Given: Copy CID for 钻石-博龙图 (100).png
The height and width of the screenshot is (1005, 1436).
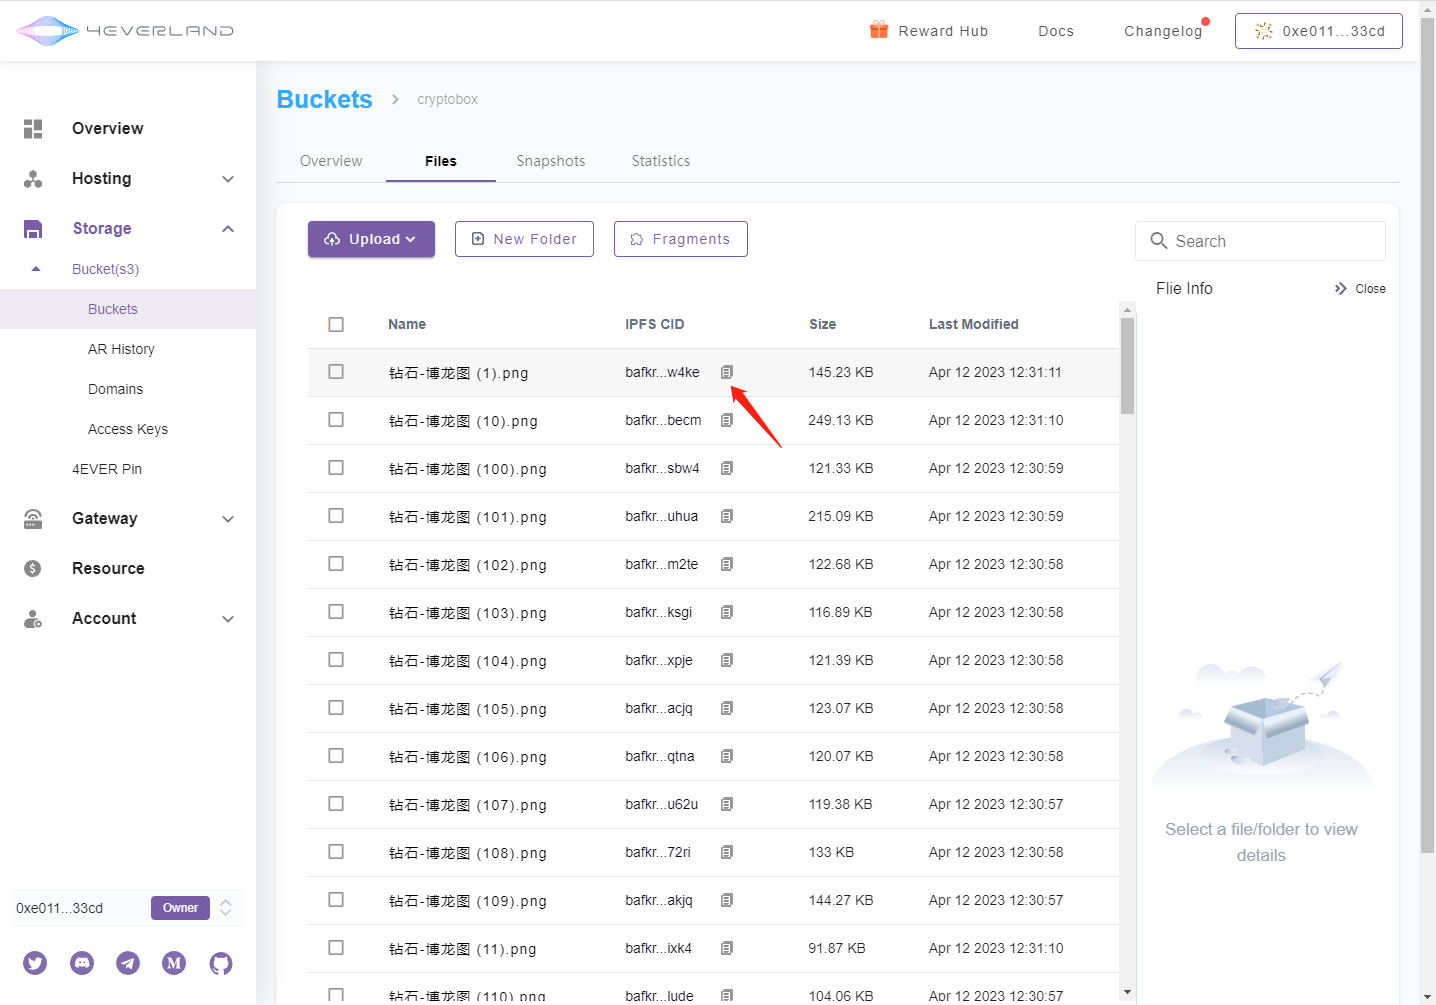Looking at the screenshot, I should coord(727,468).
